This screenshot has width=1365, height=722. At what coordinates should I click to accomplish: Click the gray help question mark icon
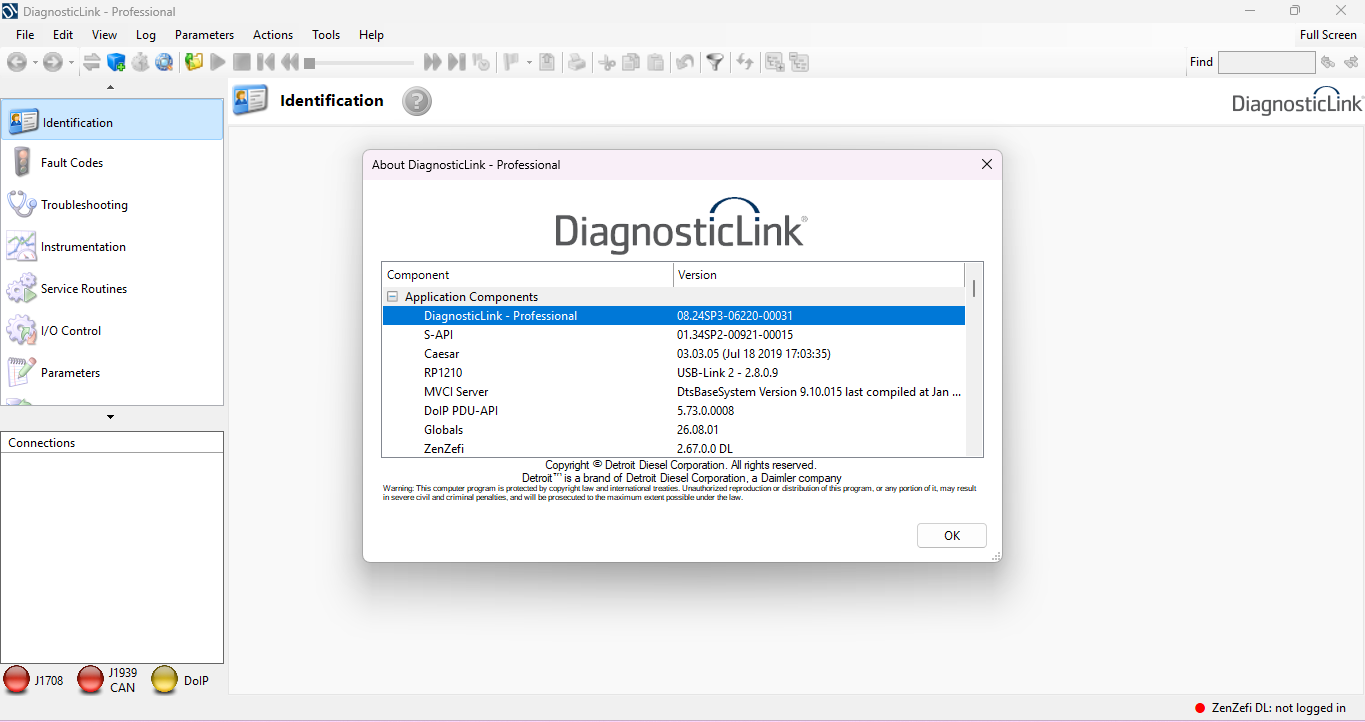pos(417,101)
